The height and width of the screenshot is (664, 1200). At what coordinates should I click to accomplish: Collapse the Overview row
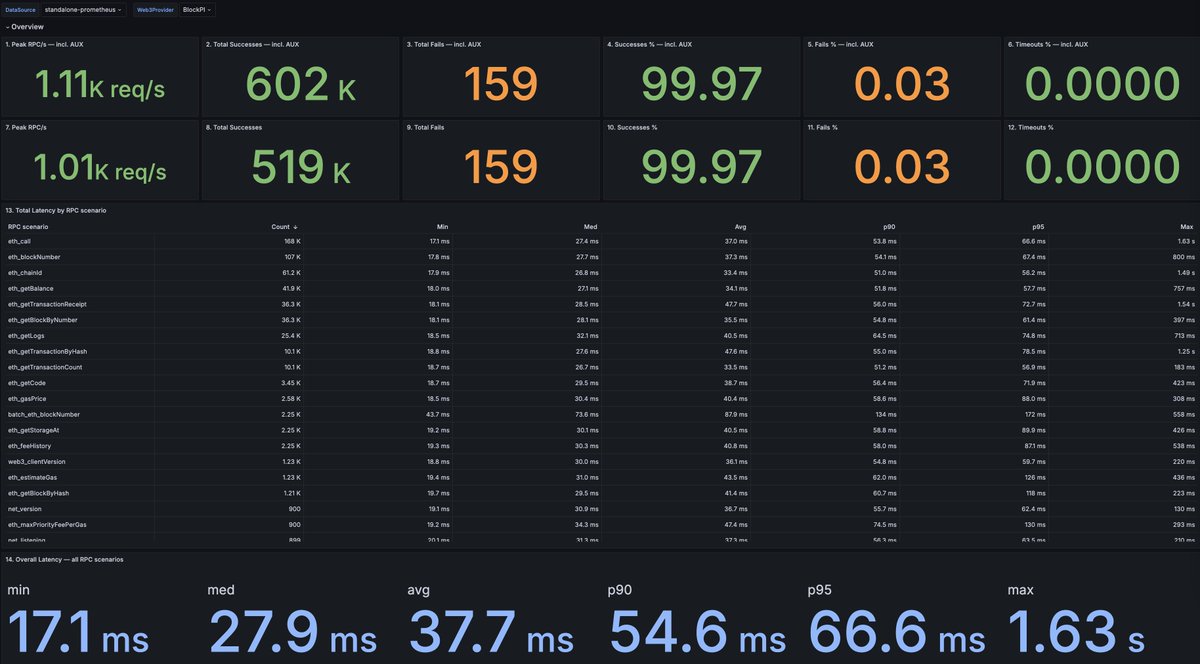pyautogui.click(x=25, y=27)
